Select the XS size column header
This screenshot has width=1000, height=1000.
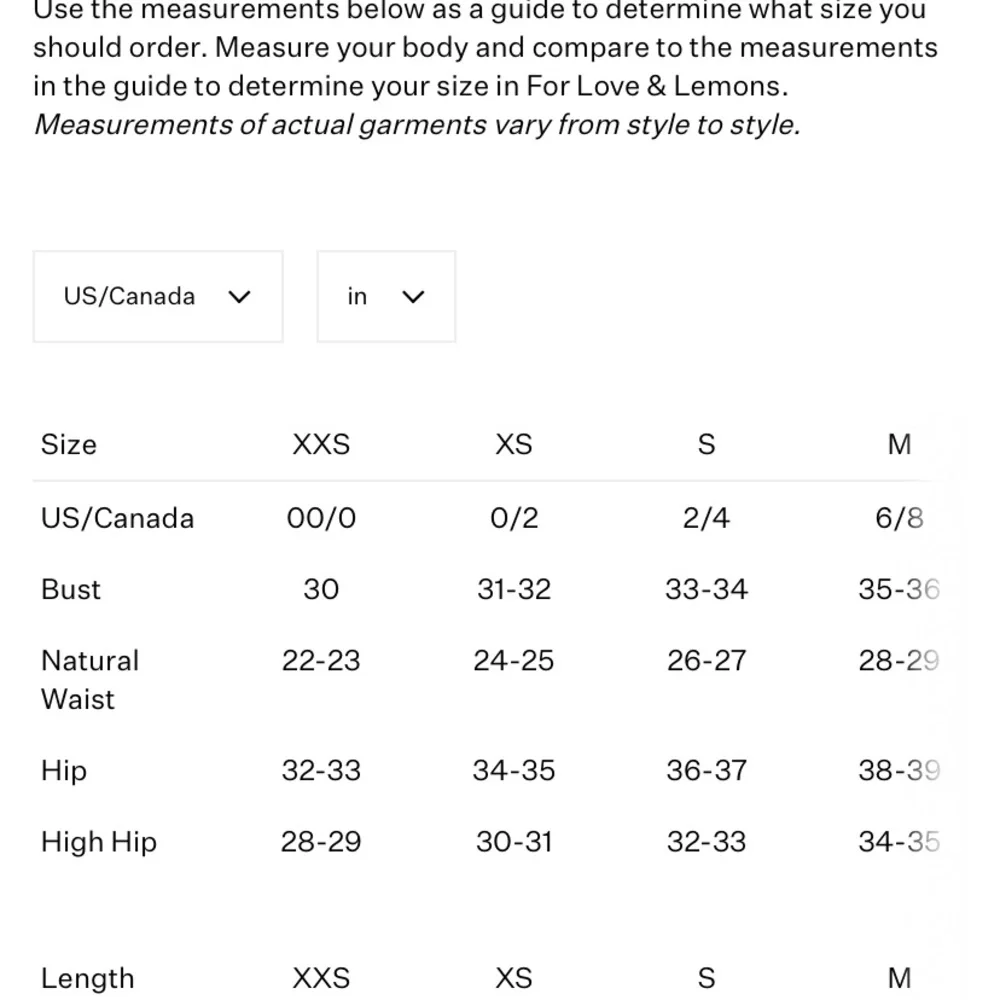513,445
